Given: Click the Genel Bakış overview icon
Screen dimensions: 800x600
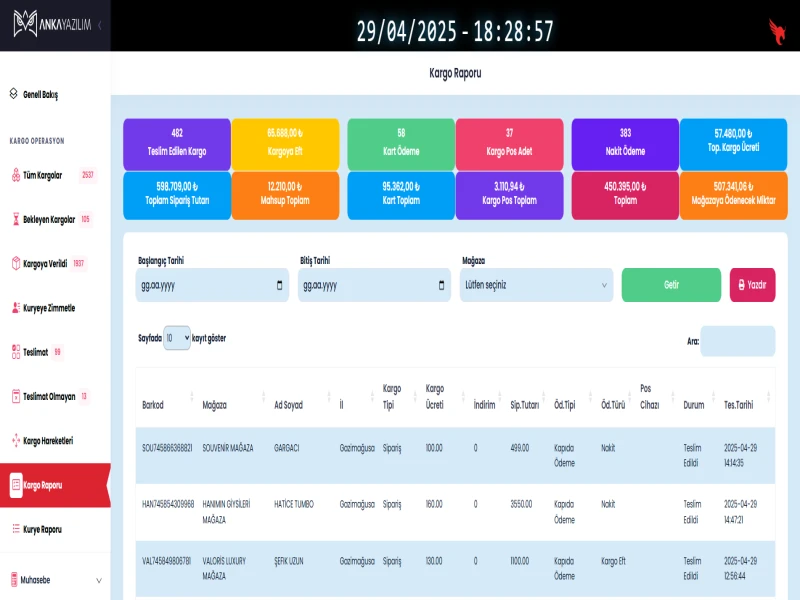Looking at the screenshot, I should (x=14, y=94).
